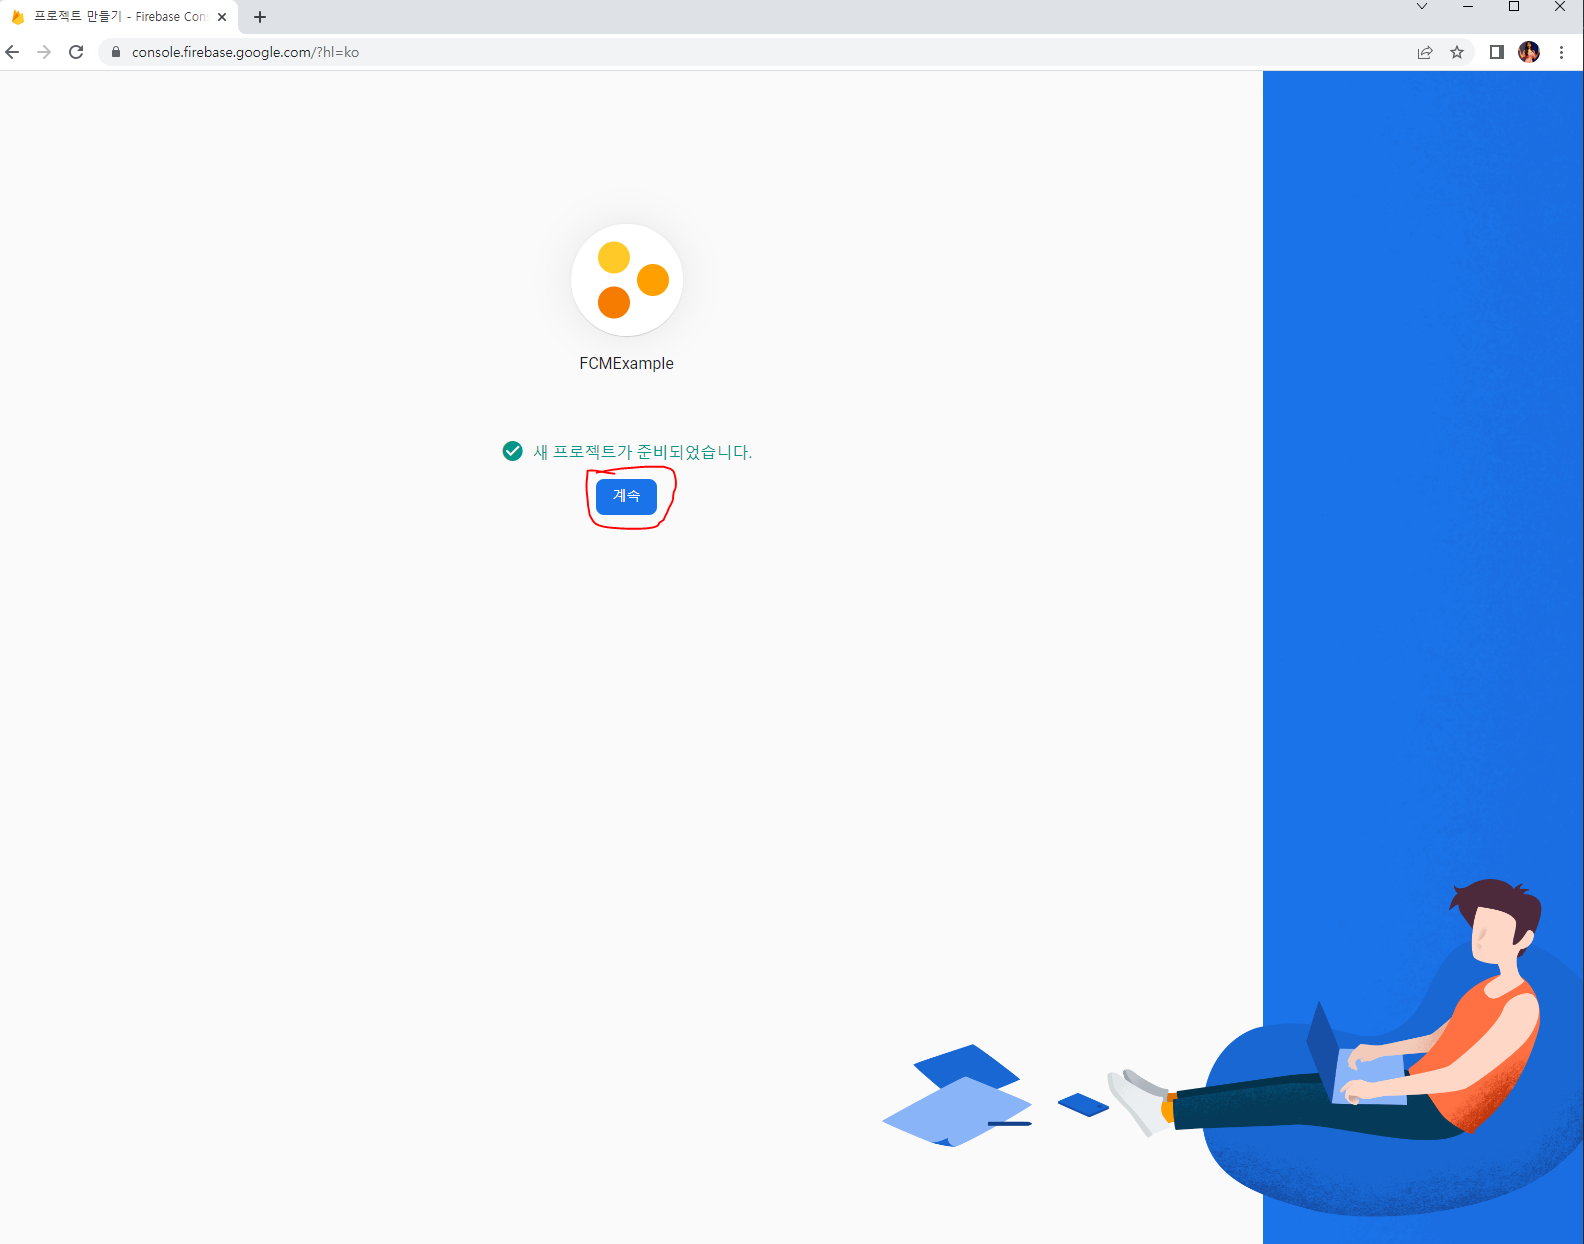The height and width of the screenshot is (1244, 1584).
Task: Maximize the browser window
Action: point(1514,7)
